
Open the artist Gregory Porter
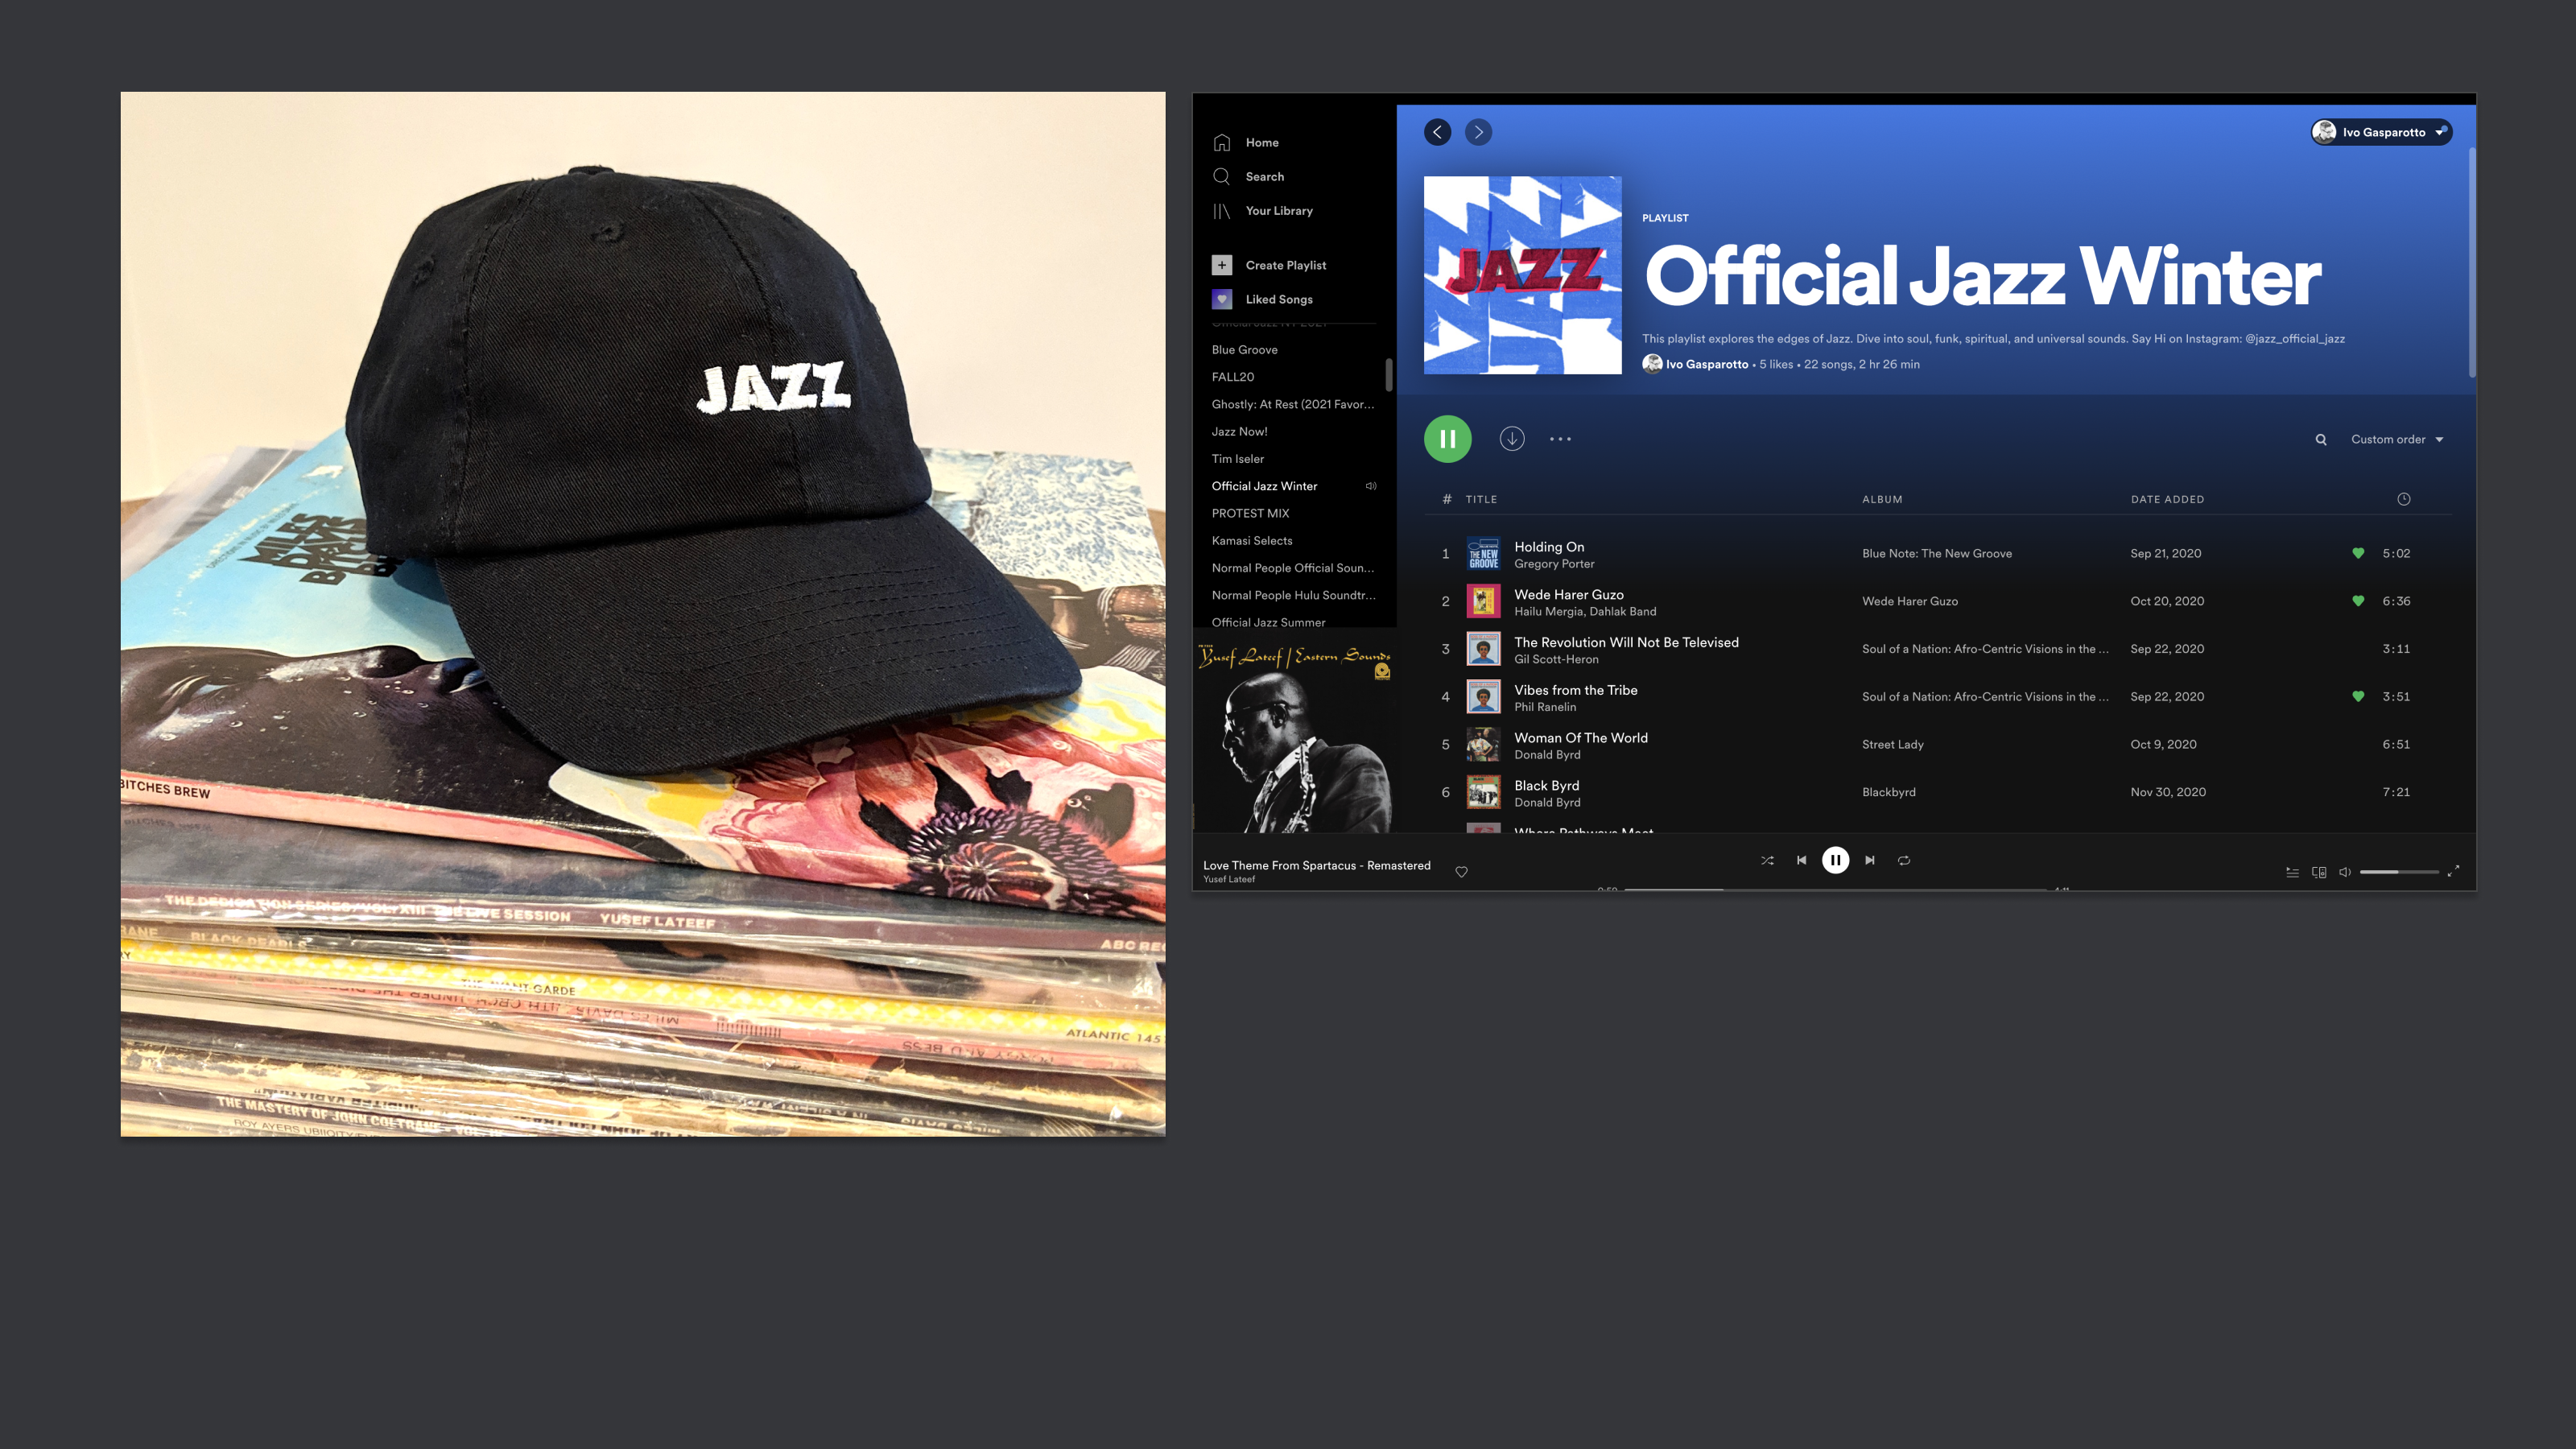(1554, 564)
